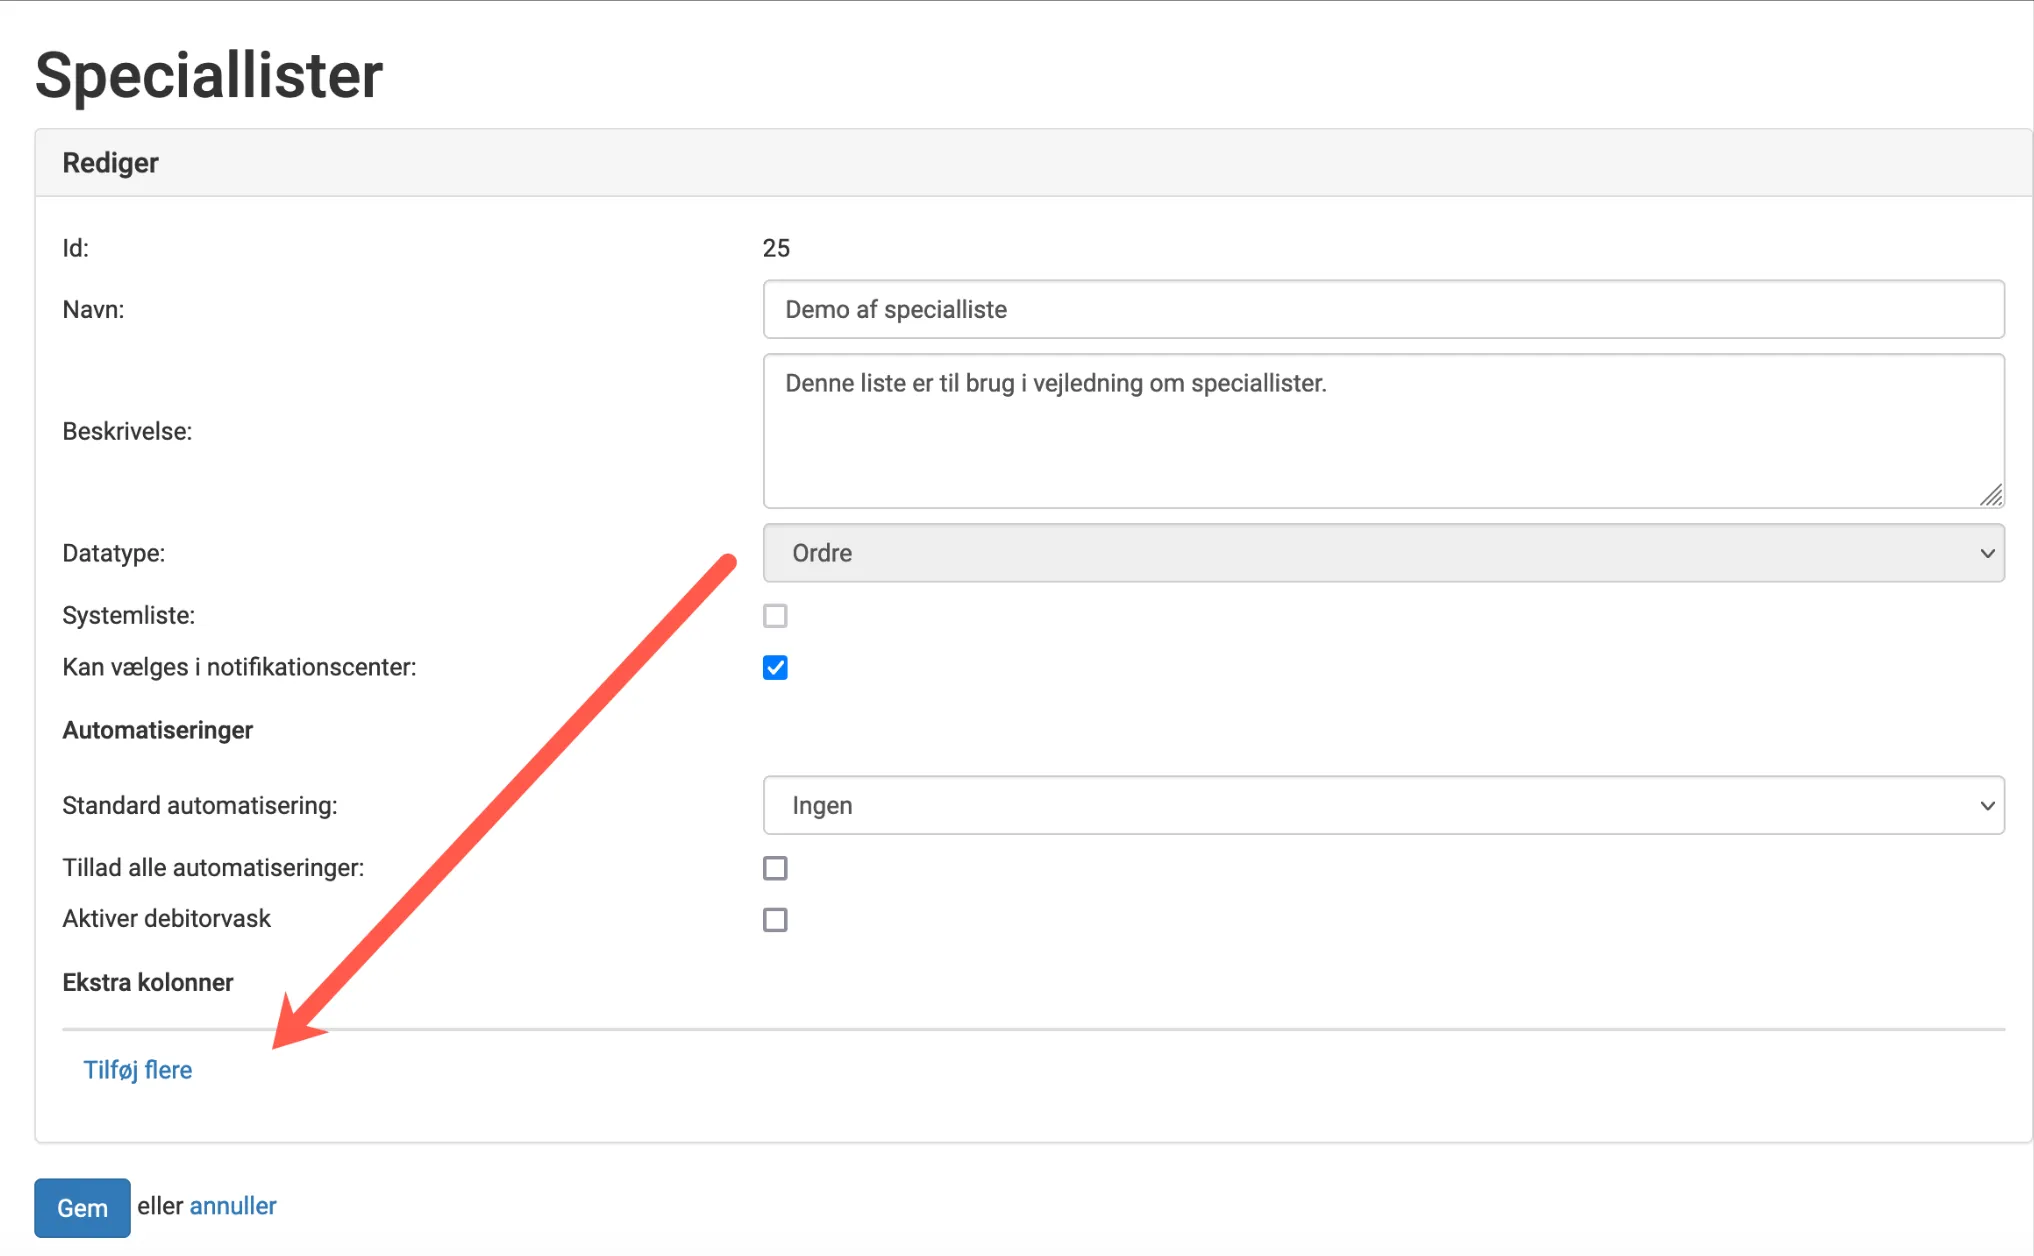Enable Tillad alle automatiseringer checkbox
Image resolution: width=2034 pixels, height=1256 pixels.
click(x=775, y=868)
